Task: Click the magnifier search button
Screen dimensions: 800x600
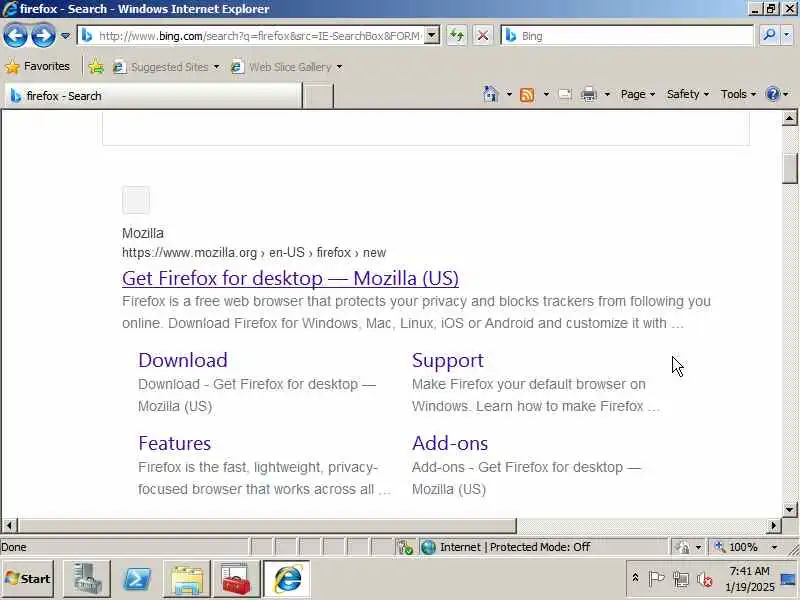Action: (769, 35)
